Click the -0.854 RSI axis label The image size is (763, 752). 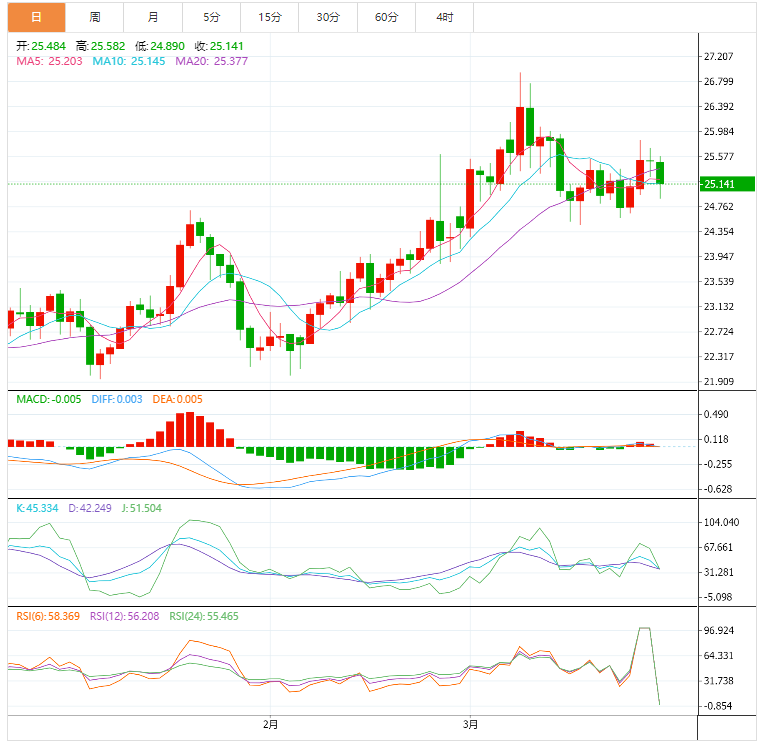(x=717, y=706)
